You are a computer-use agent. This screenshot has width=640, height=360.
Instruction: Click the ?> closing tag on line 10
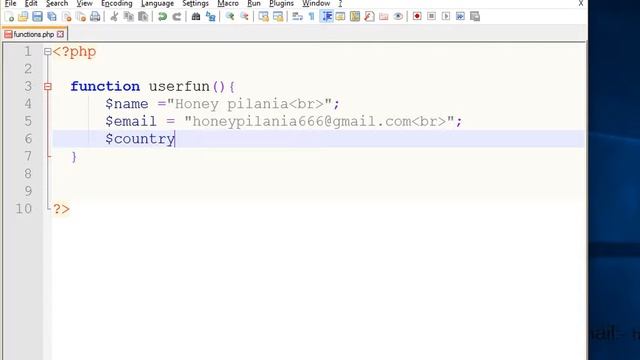point(61,209)
